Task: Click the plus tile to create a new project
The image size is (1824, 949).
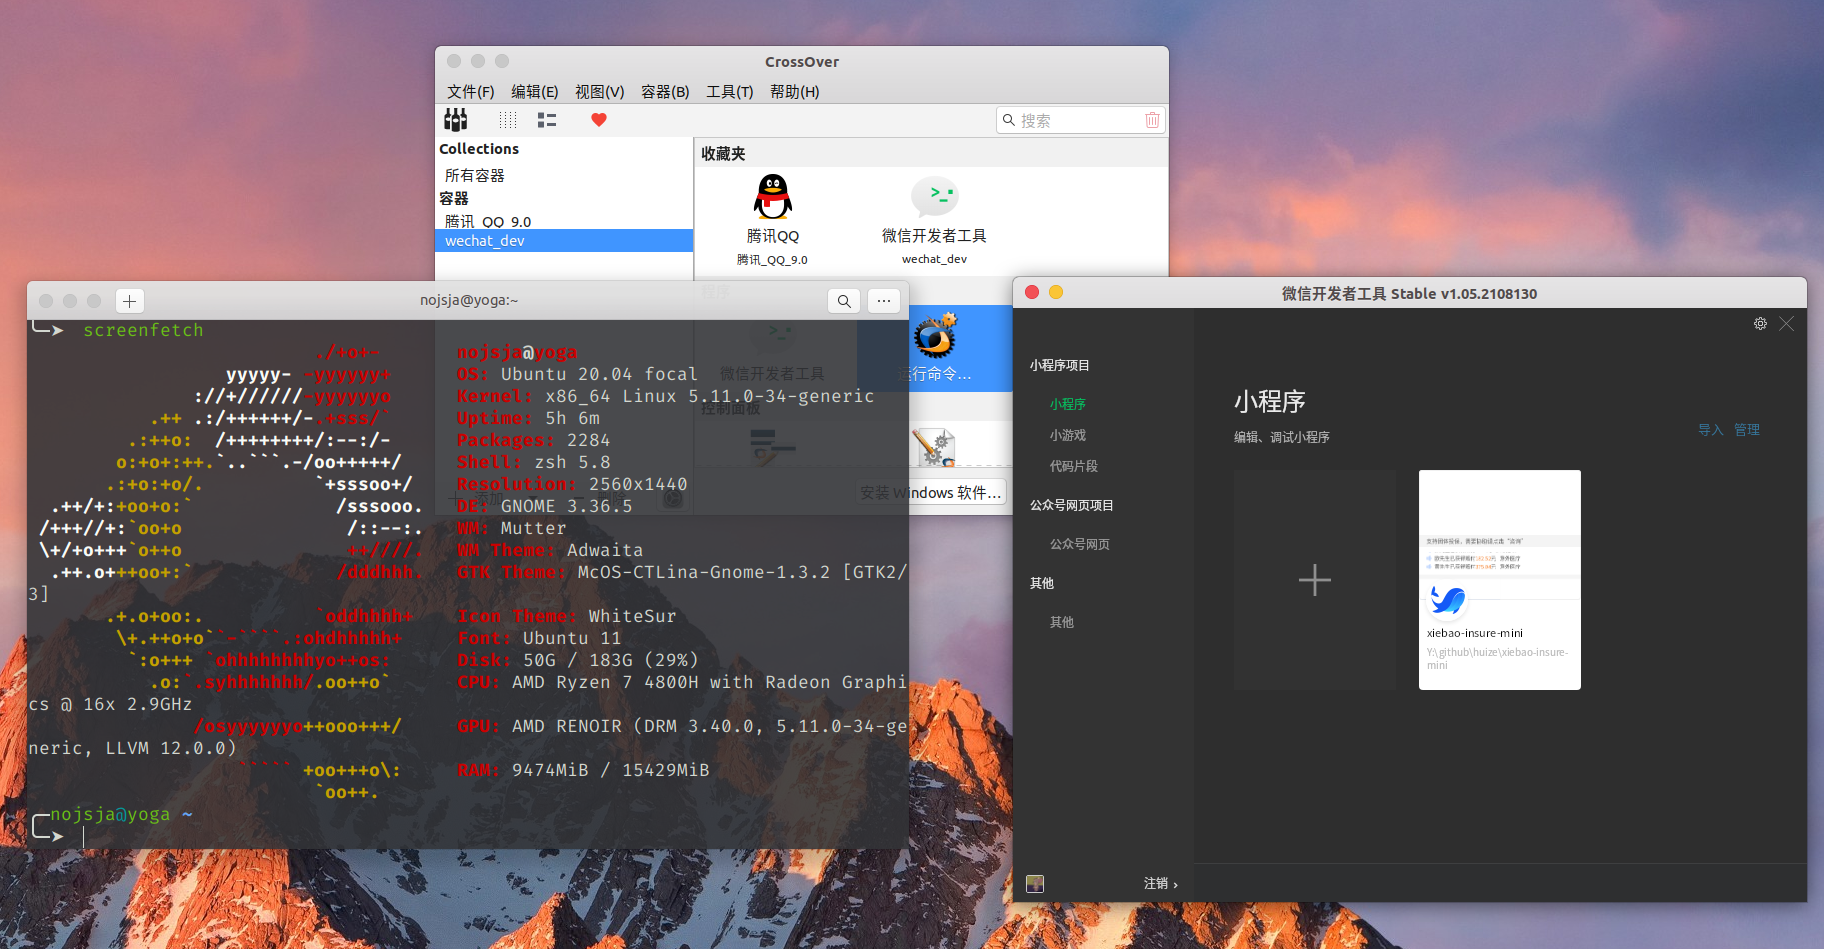Action: pos(1314,579)
